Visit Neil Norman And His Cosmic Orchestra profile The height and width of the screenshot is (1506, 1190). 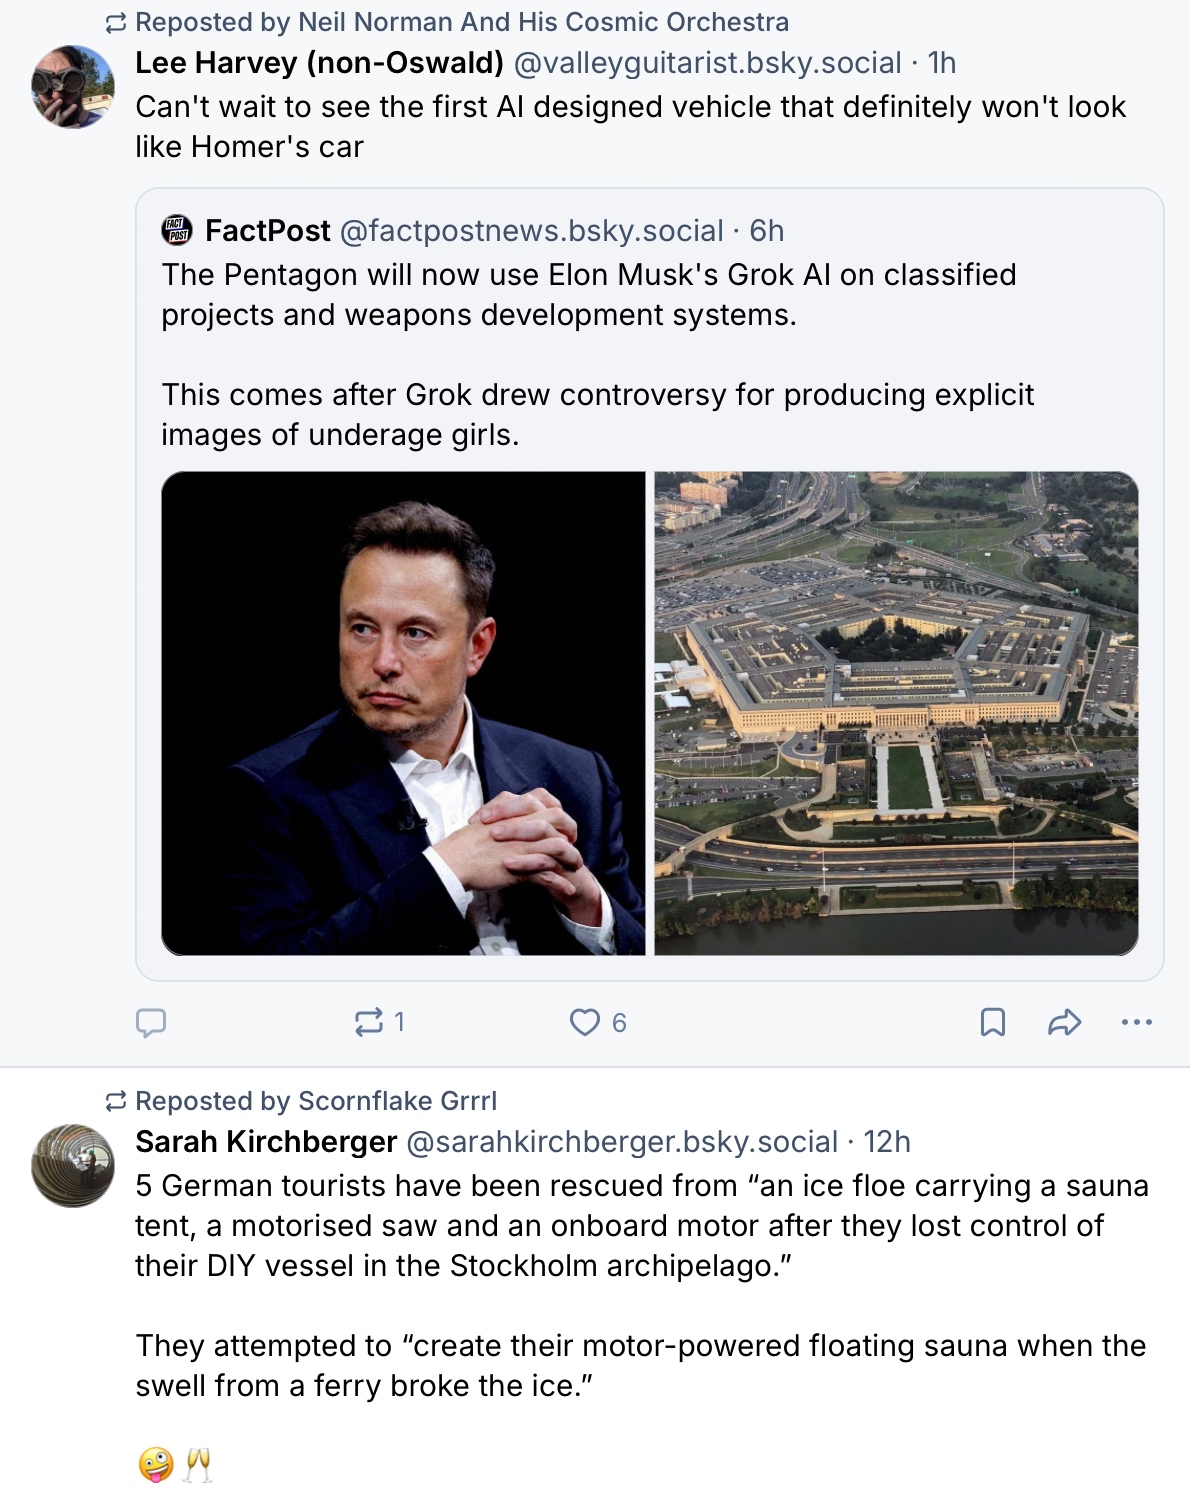pos(543,22)
